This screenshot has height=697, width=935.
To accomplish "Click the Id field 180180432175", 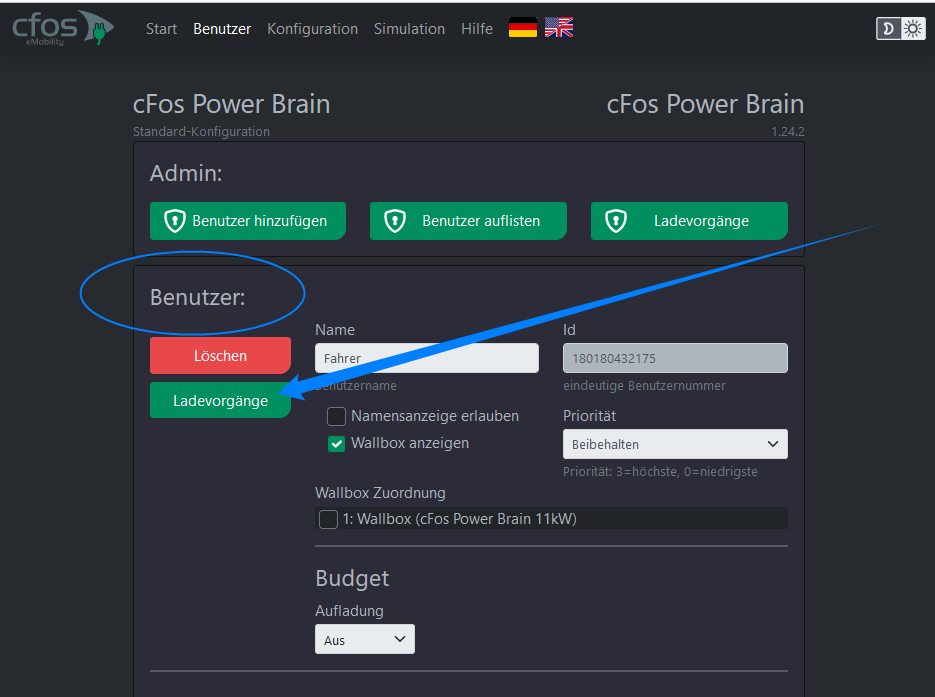I will click(675, 358).
